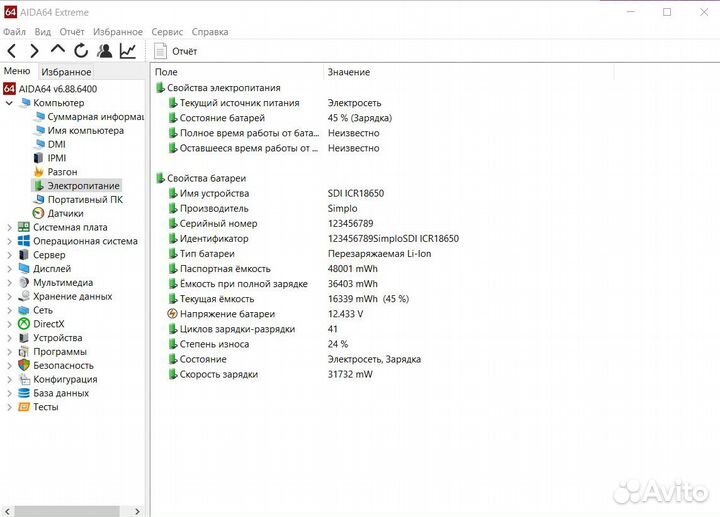Expand the Сеть tree node
Screen dimensions: 720x517
(x=9, y=310)
